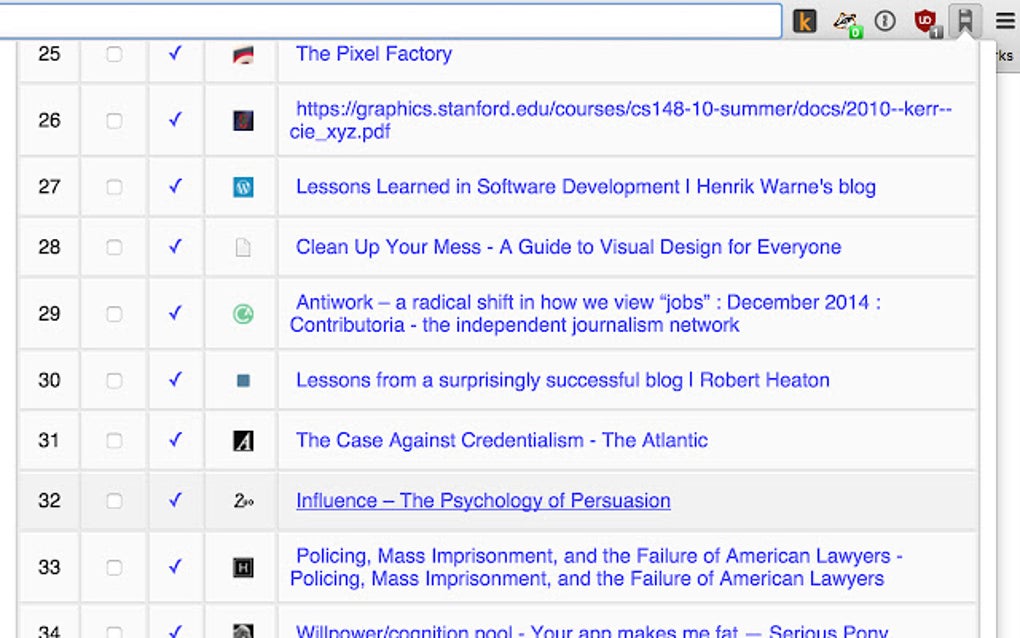The image size is (1020, 638).
Task: Click the uBlock Origin shield icon
Action: (x=925, y=20)
